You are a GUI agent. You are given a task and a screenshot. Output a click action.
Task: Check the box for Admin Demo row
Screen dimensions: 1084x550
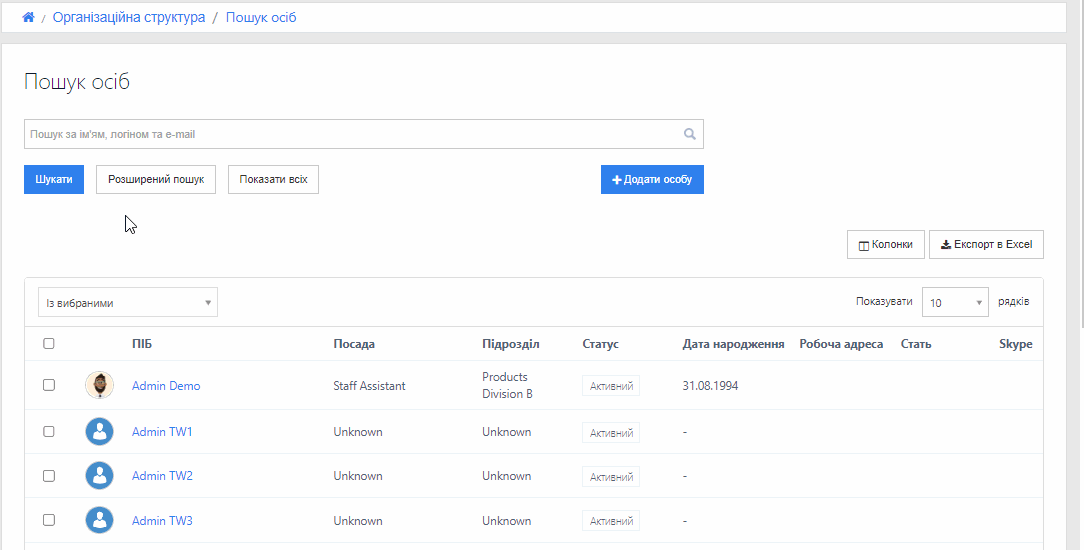coord(49,385)
